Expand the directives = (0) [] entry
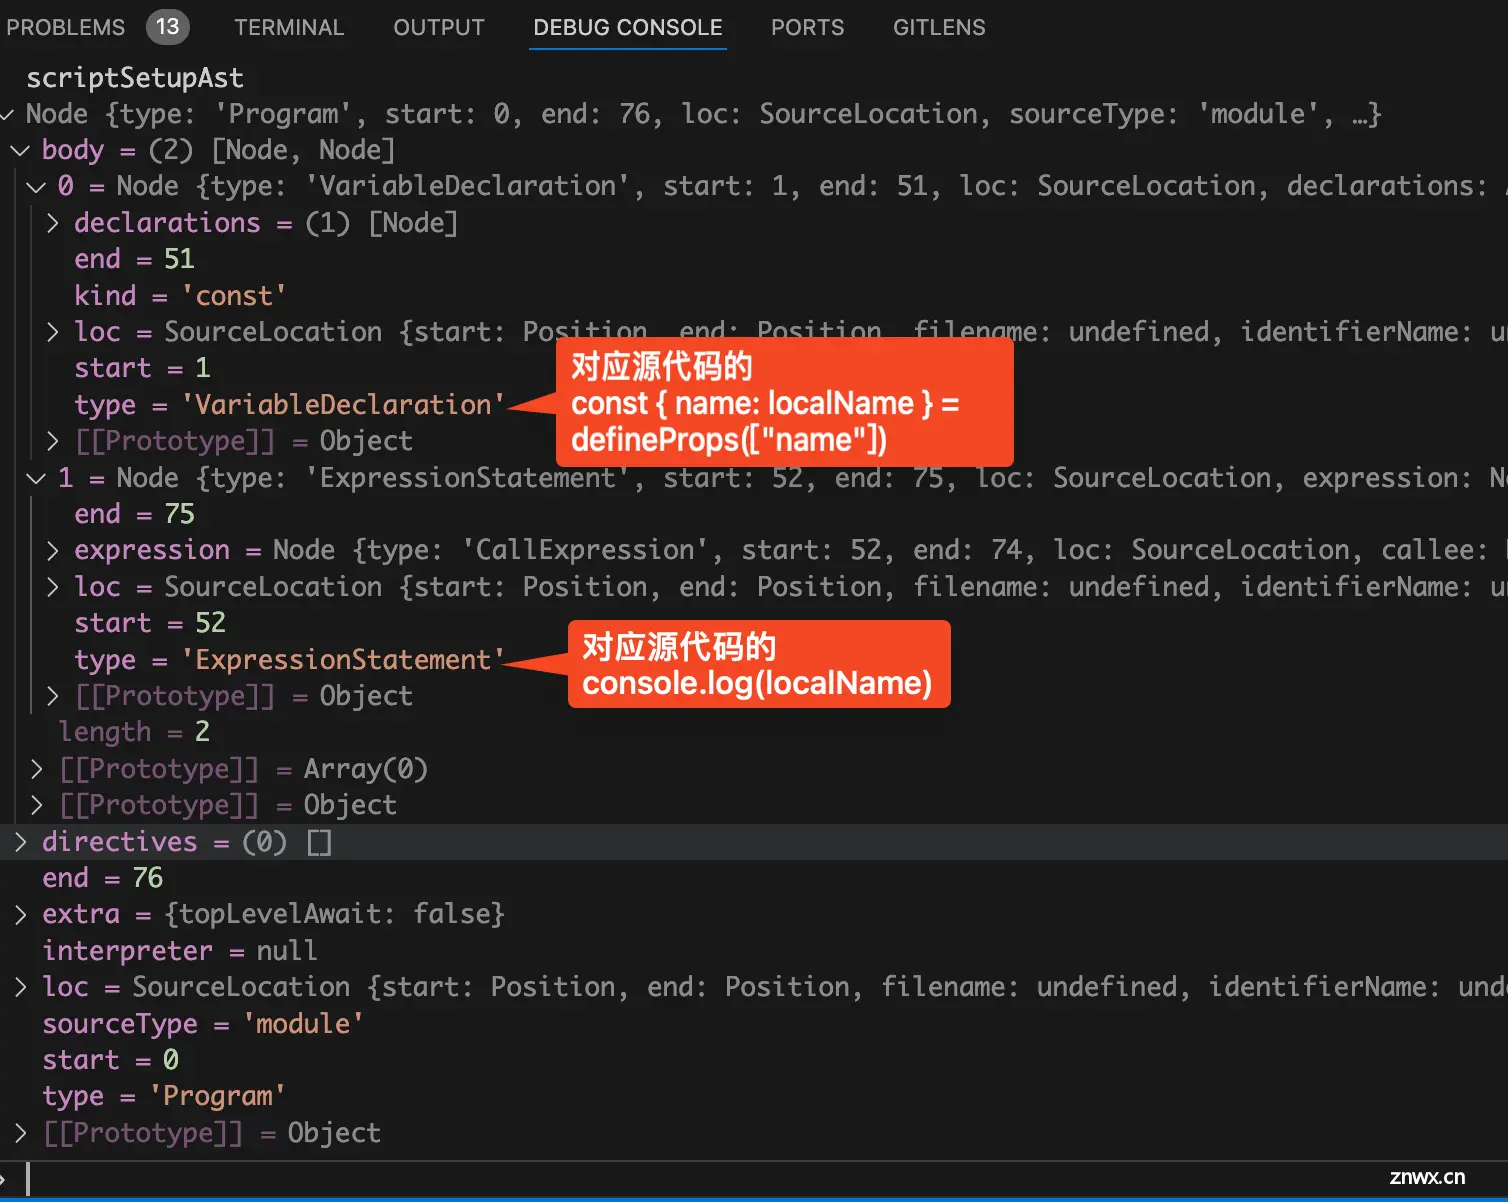 [20, 842]
